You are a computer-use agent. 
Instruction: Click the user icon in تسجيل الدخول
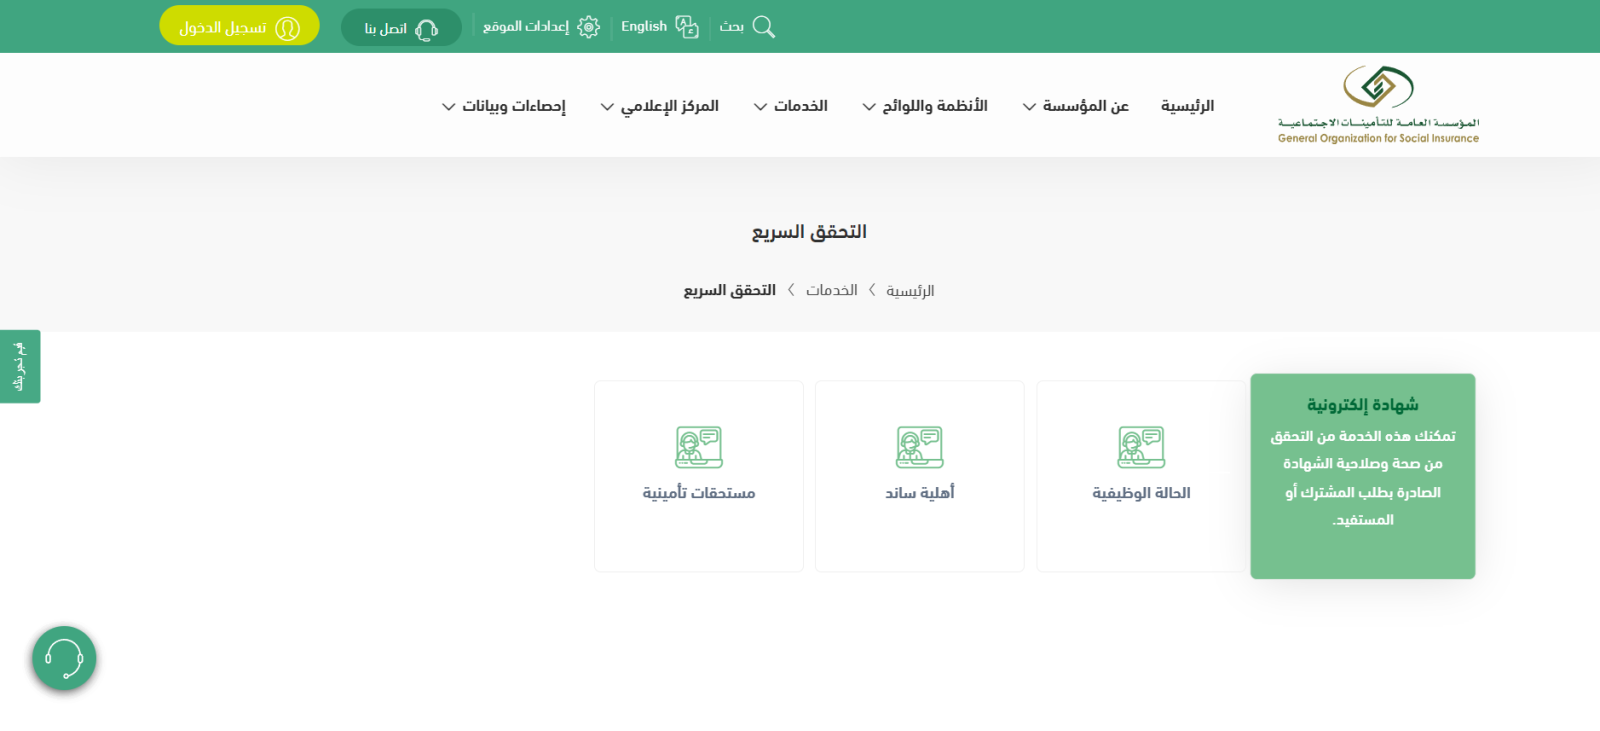coord(288,28)
